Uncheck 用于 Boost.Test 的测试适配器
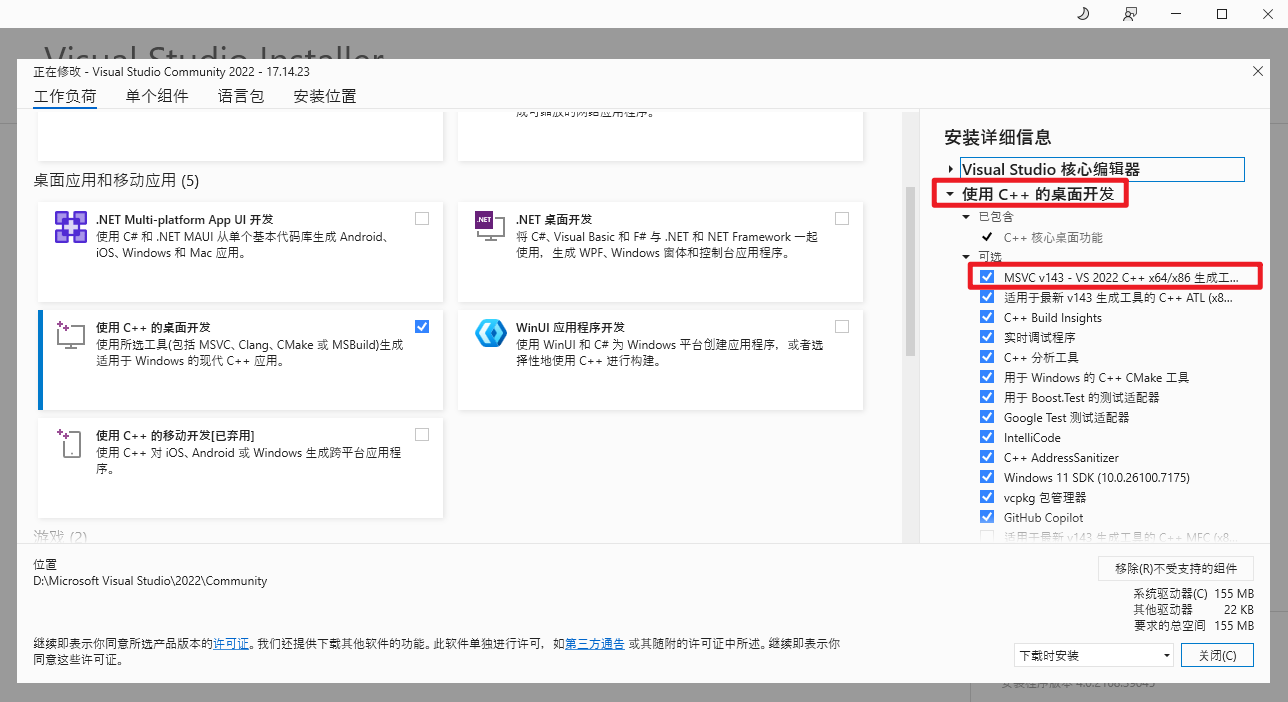The width and height of the screenshot is (1288, 702). (x=988, y=397)
